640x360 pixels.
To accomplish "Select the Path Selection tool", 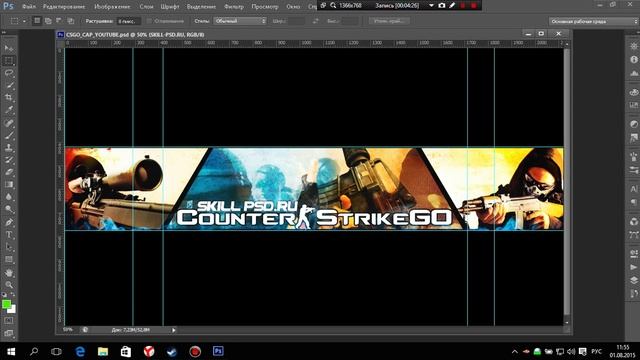I will 9,247.
